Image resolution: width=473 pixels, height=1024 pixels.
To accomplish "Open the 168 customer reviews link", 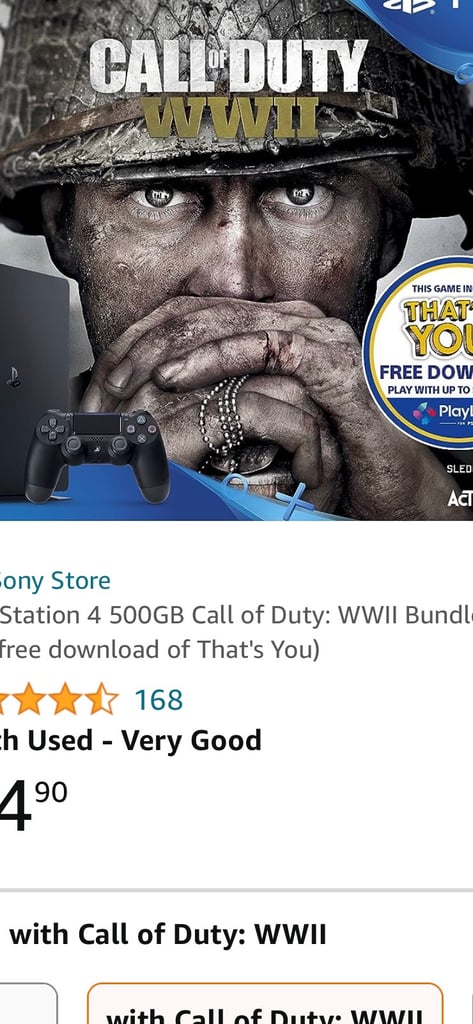I will coord(159,700).
